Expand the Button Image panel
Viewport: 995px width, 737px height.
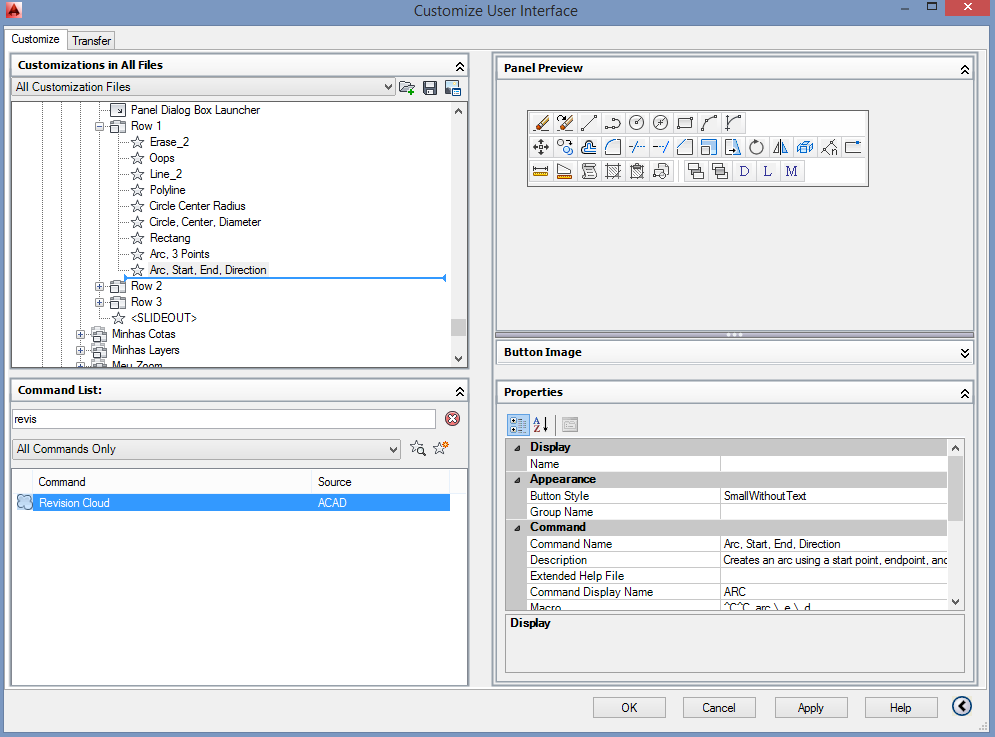coord(964,353)
